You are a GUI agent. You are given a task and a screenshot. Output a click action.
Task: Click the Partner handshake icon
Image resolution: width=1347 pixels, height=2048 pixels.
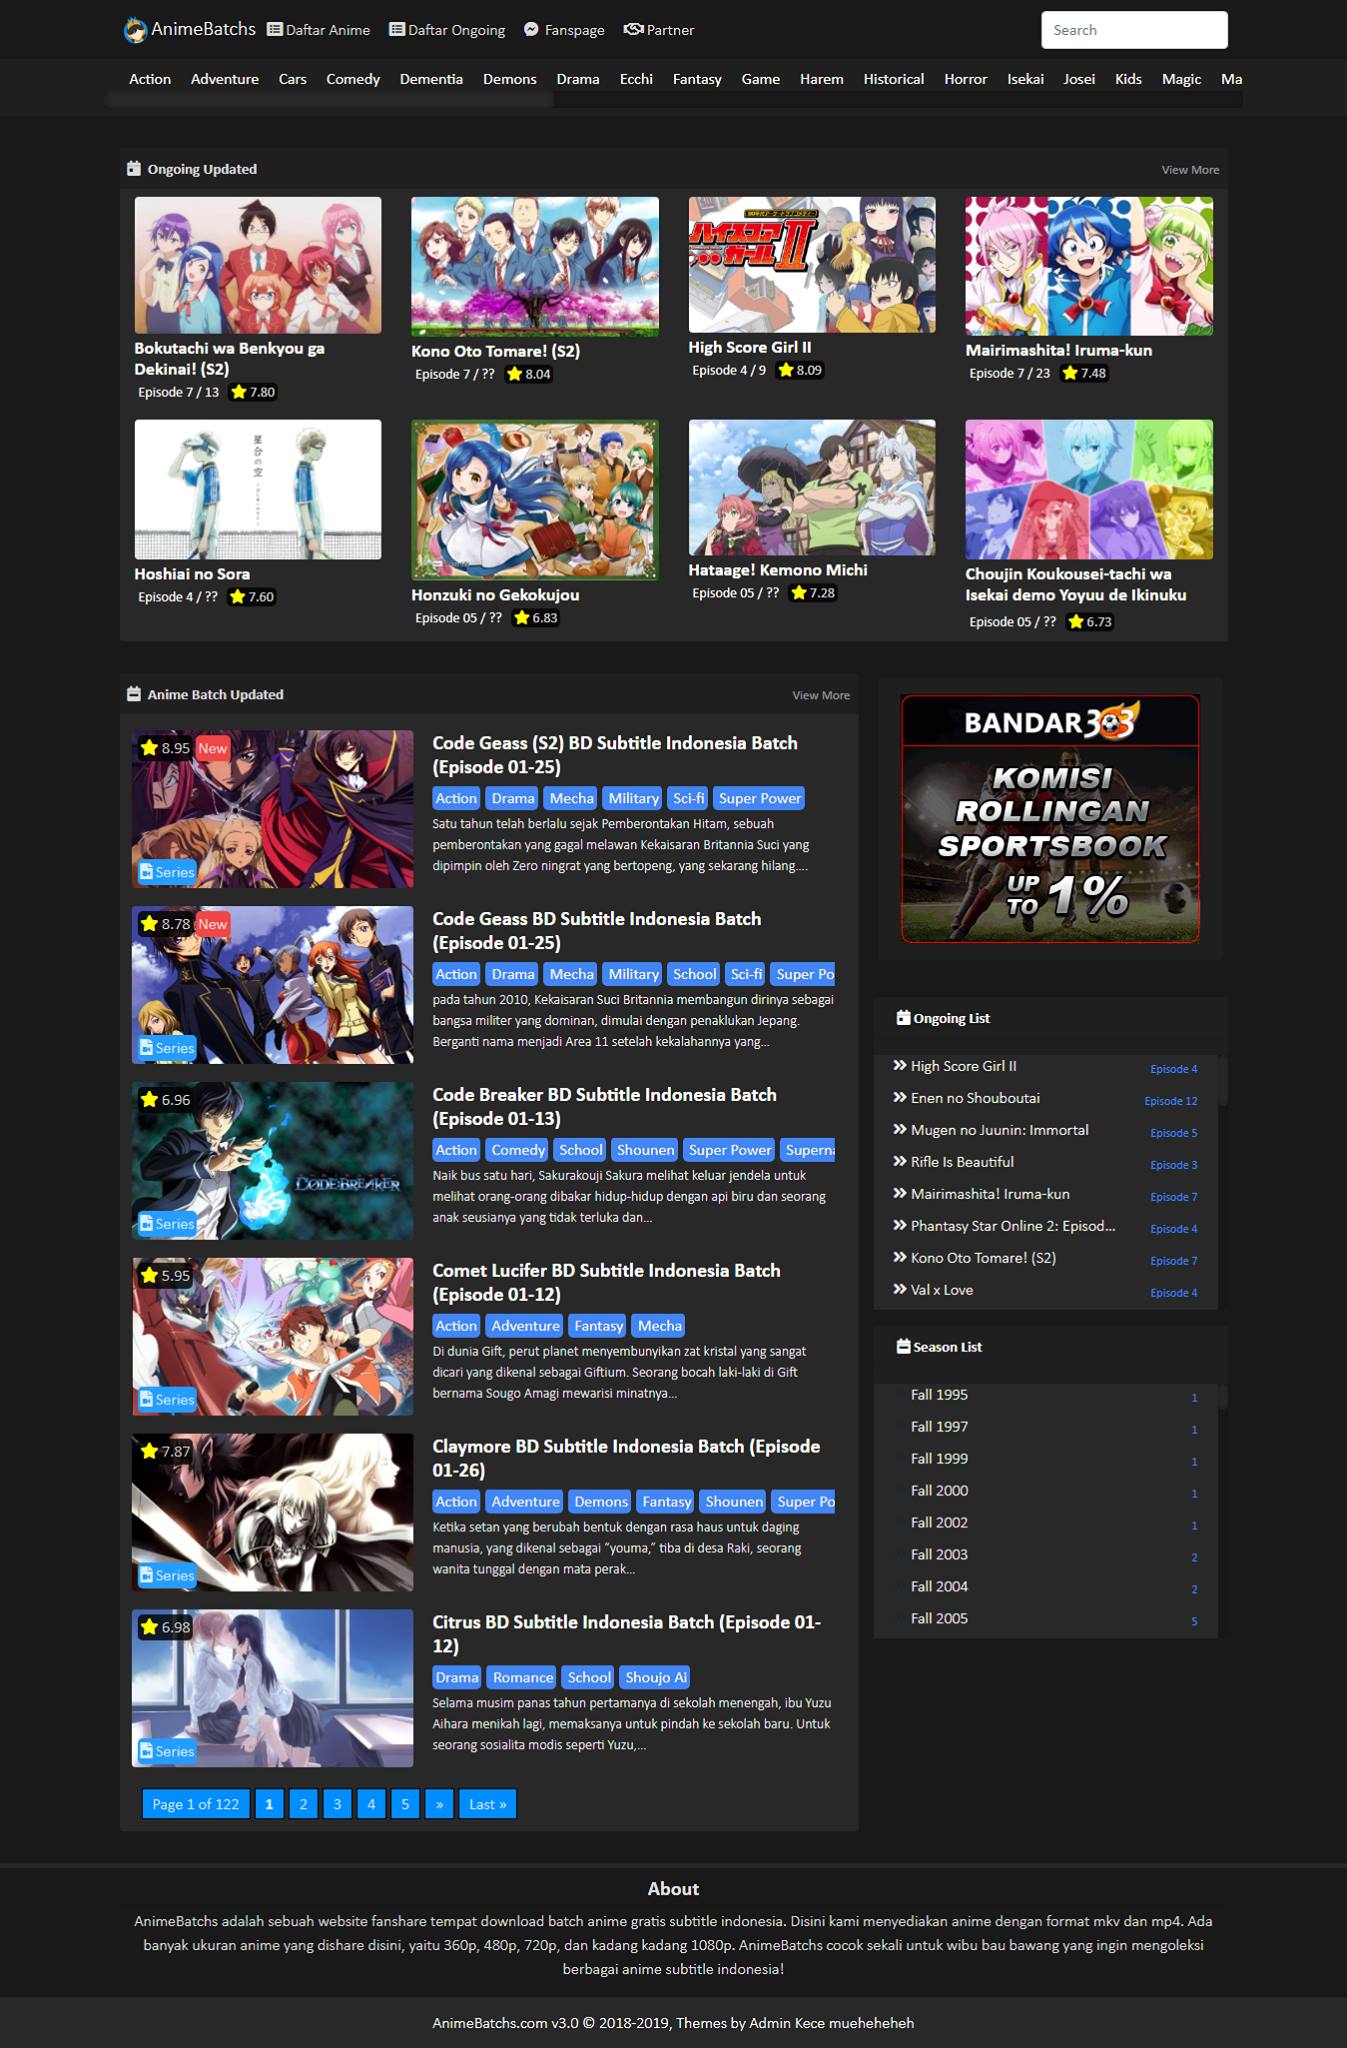633,30
